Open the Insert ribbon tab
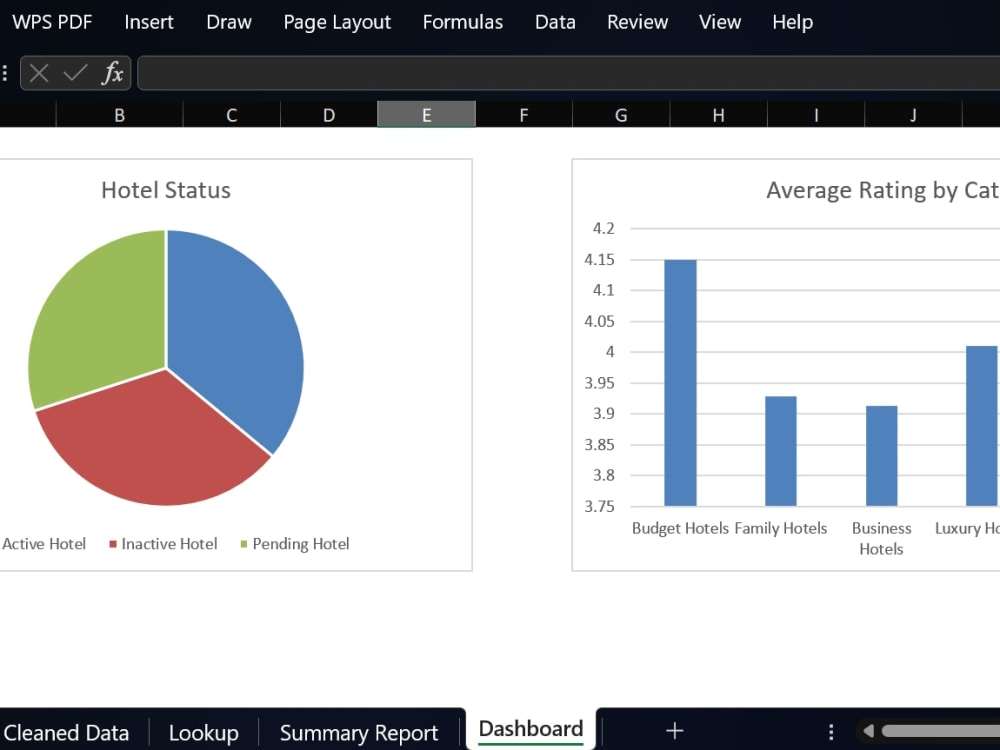 click(149, 22)
